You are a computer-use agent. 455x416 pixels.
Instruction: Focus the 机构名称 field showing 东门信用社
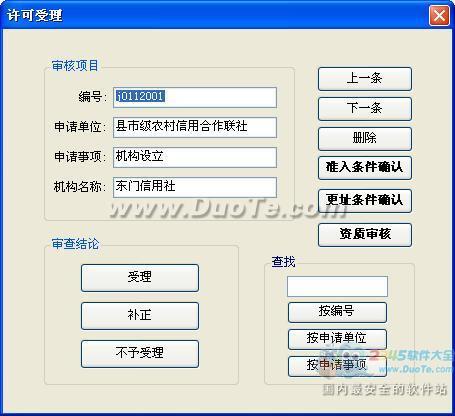click(195, 187)
